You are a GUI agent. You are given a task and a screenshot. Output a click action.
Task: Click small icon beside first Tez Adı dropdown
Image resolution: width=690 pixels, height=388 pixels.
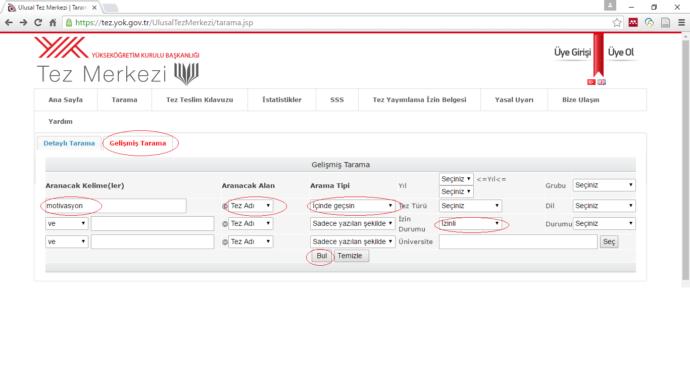coord(225,206)
